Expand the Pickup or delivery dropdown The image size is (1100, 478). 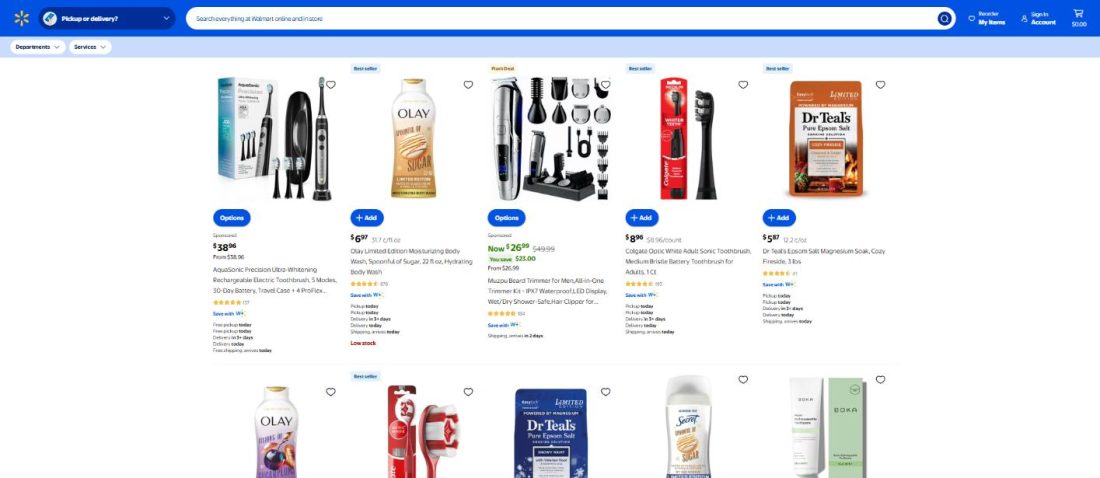click(x=107, y=18)
